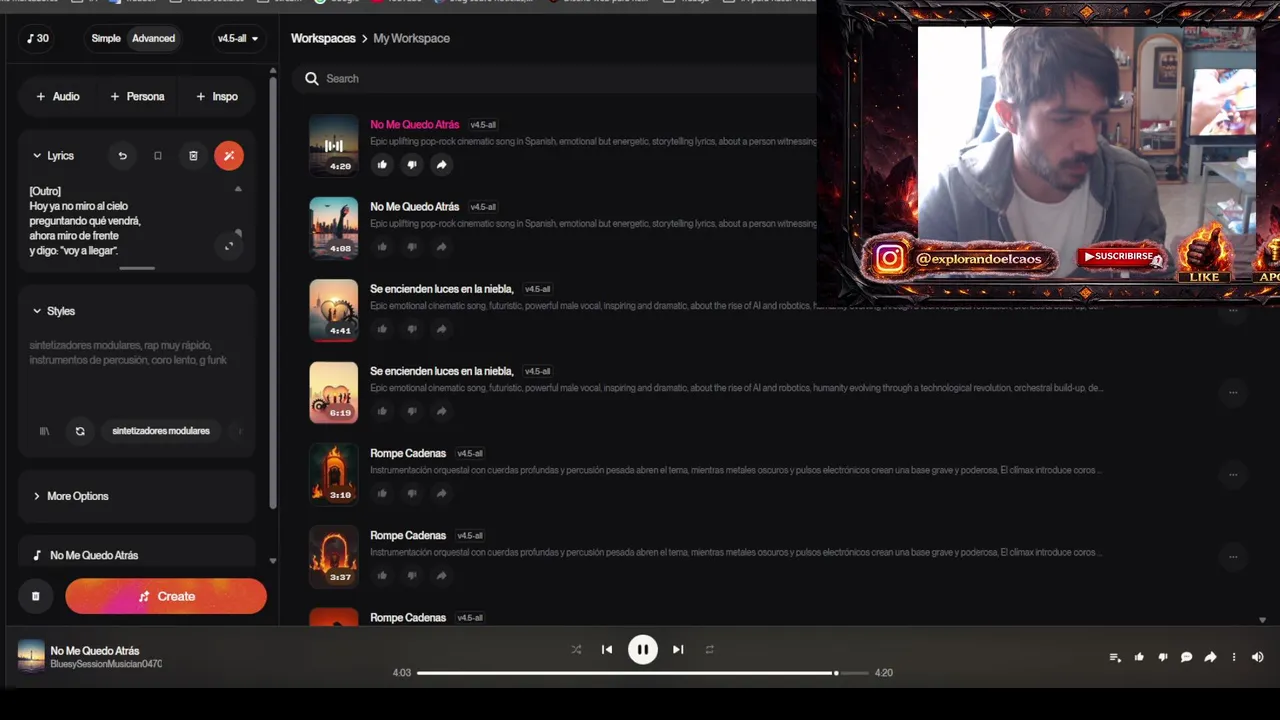The width and height of the screenshot is (1280, 720).
Task: Open My Workspace breadcrumb item
Action: 411,38
